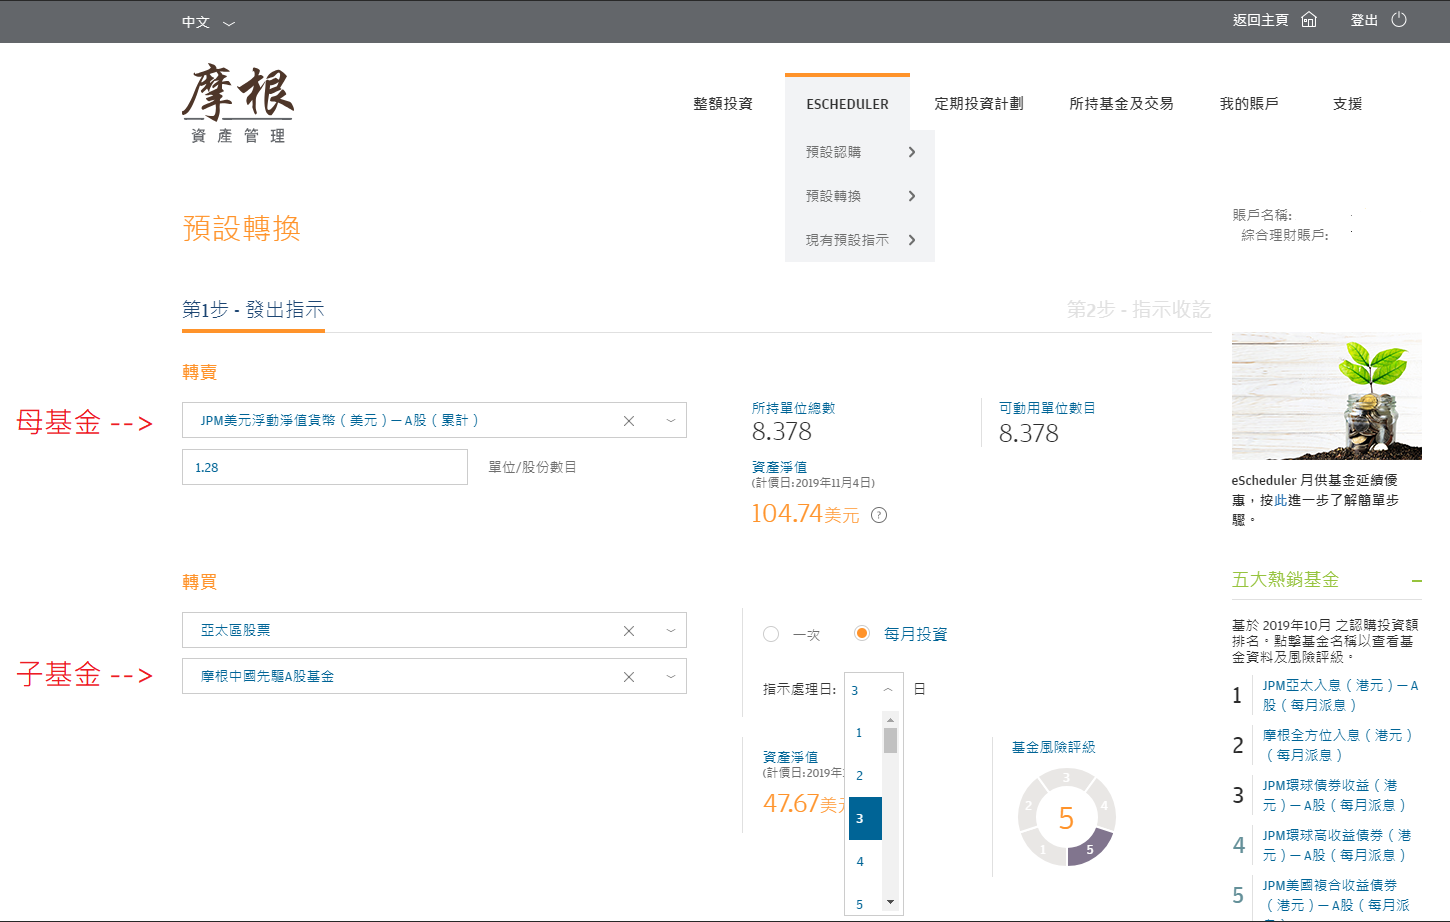Select the 每月投資 radio option
The width and height of the screenshot is (1450, 922).
click(x=862, y=633)
